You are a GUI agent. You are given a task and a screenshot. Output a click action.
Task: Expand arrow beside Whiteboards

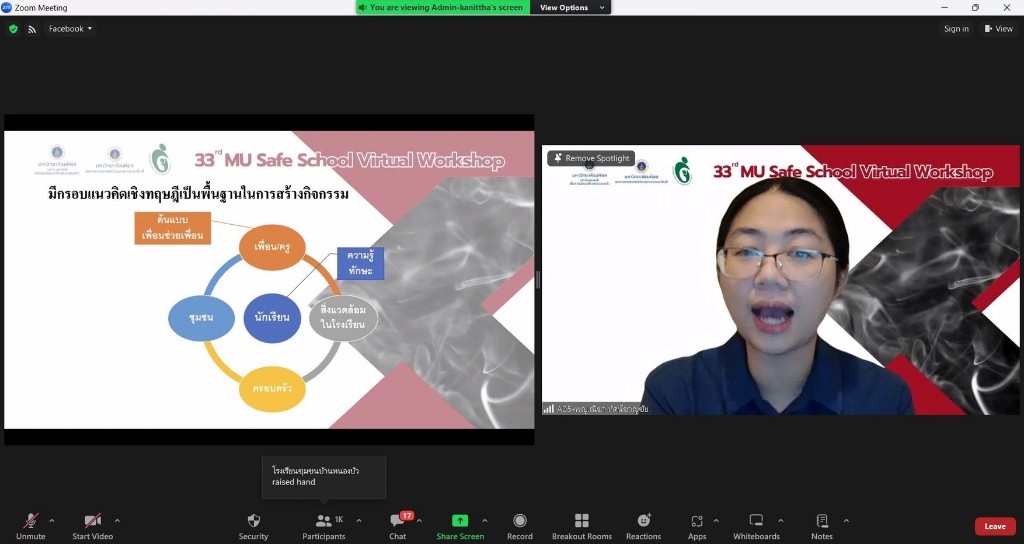pyautogui.click(x=781, y=520)
